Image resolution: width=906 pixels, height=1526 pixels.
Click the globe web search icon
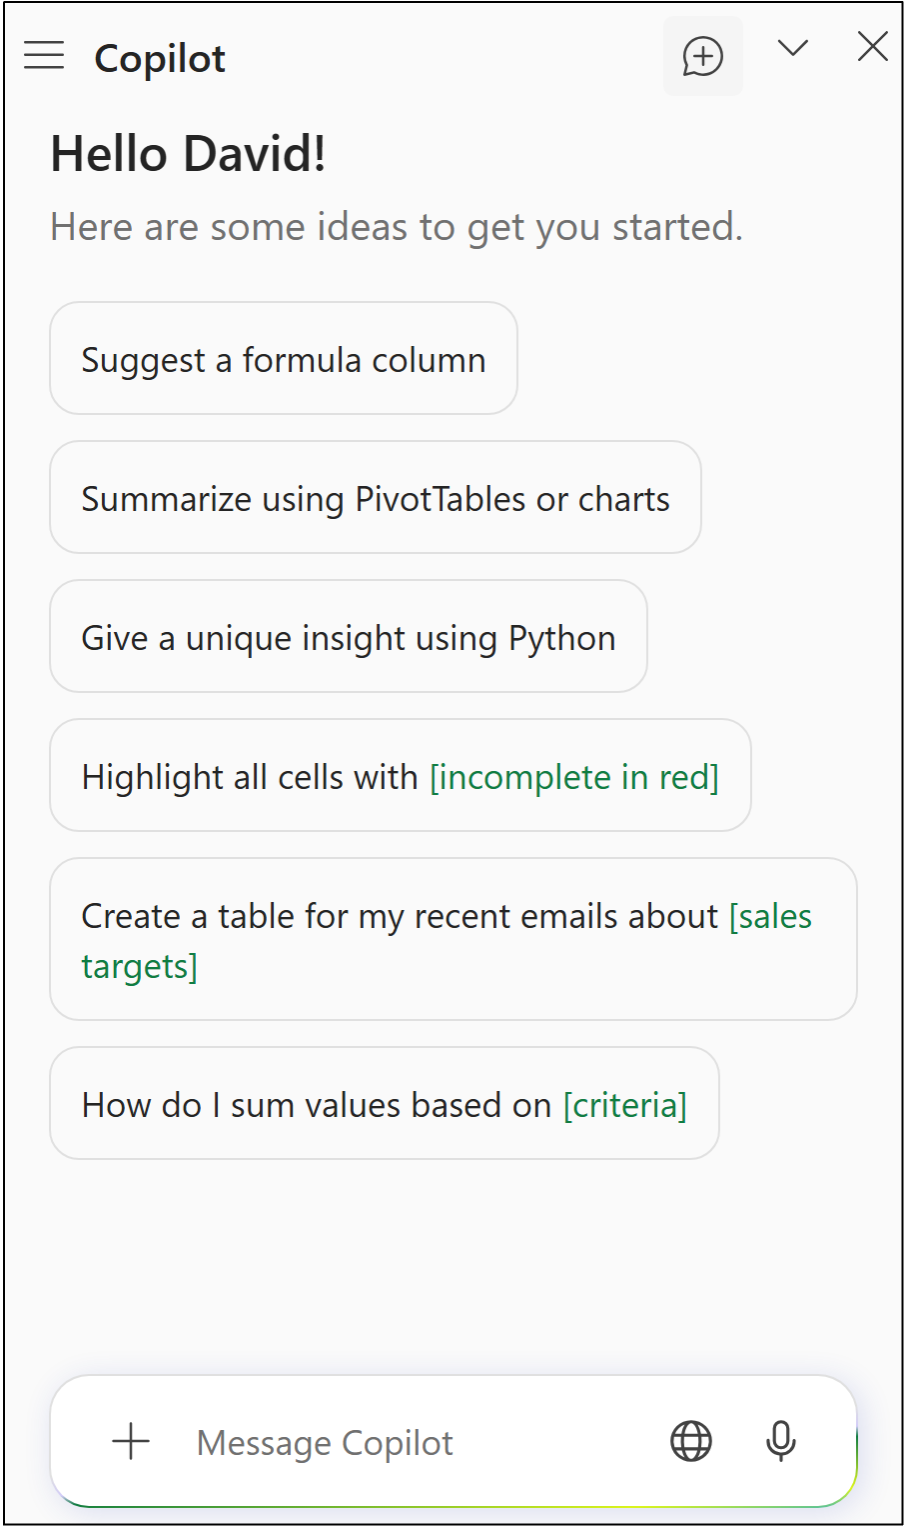click(x=691, y=1441)
